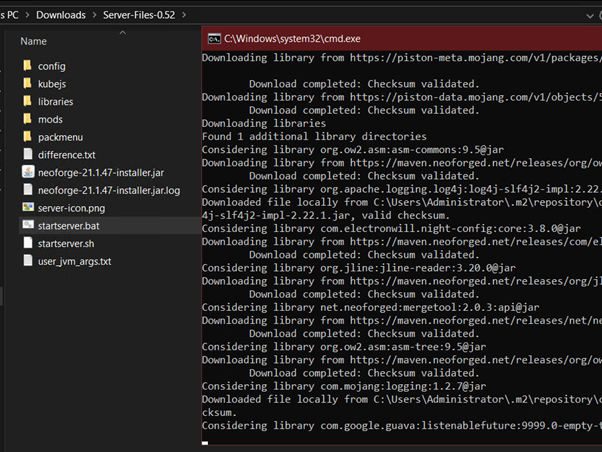
Task: Click the listenablefuture console line
Action: coord(402,426)
